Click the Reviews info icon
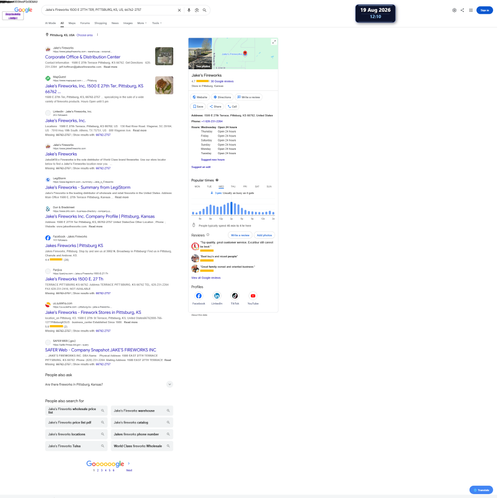Screen dimensions: 500x498 pos(208,235)
